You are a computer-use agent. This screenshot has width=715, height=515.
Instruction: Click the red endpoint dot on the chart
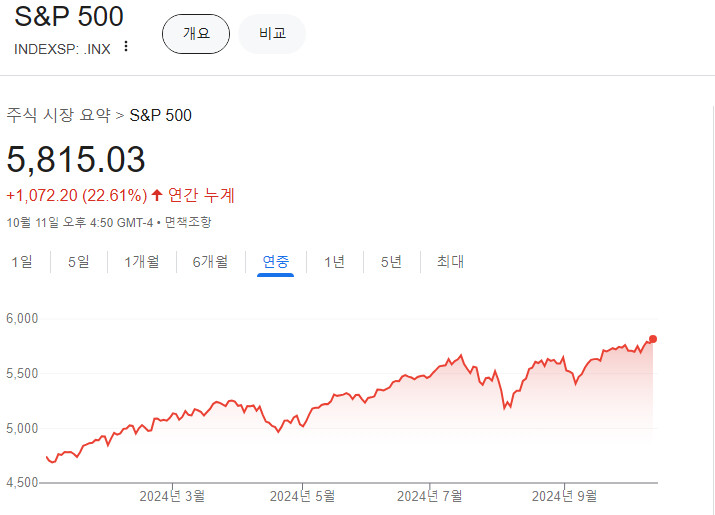[654, 339]
